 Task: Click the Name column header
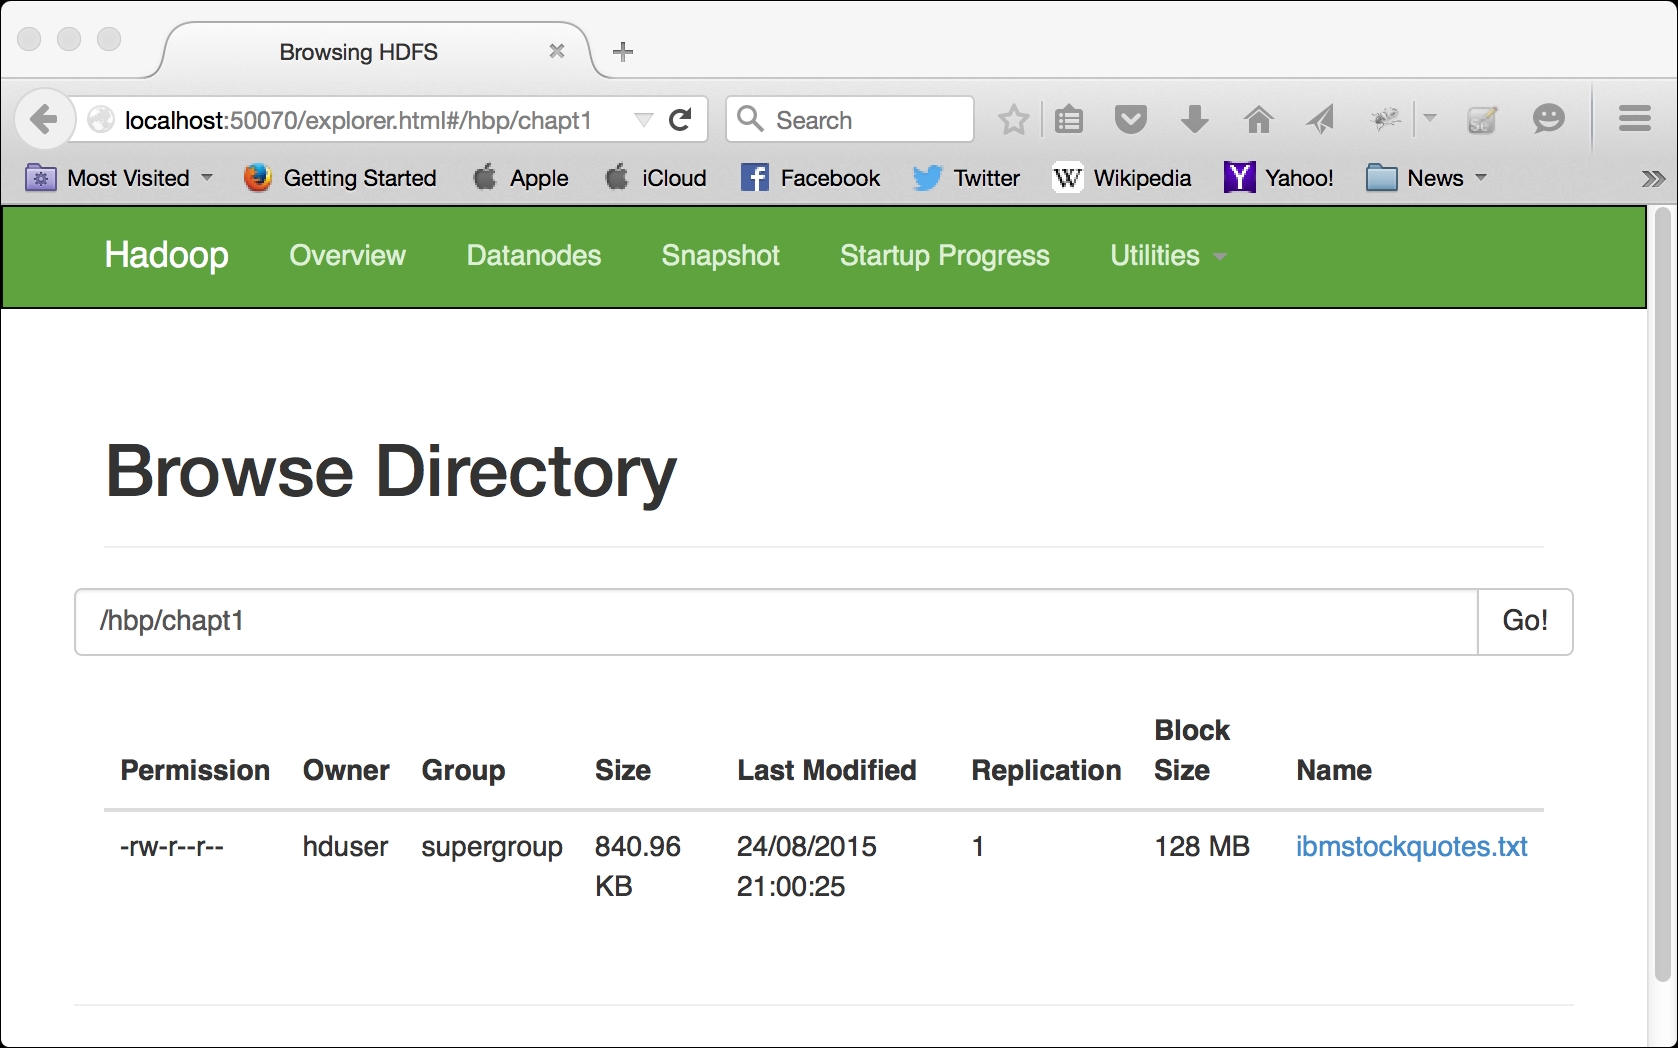[x=1334, y=770]
